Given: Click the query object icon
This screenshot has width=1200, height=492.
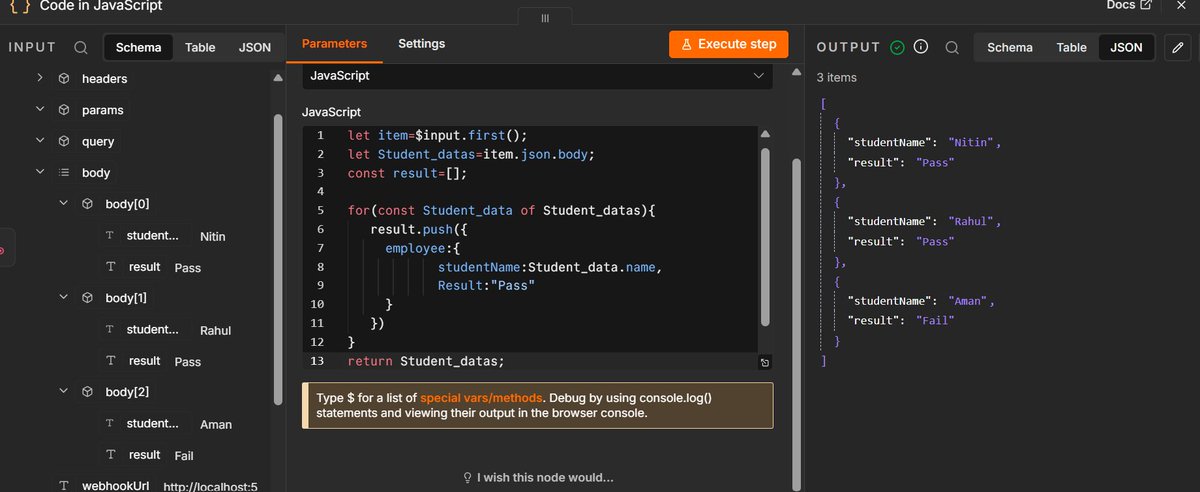Looking at the screenshot, I should pos(63,141).
